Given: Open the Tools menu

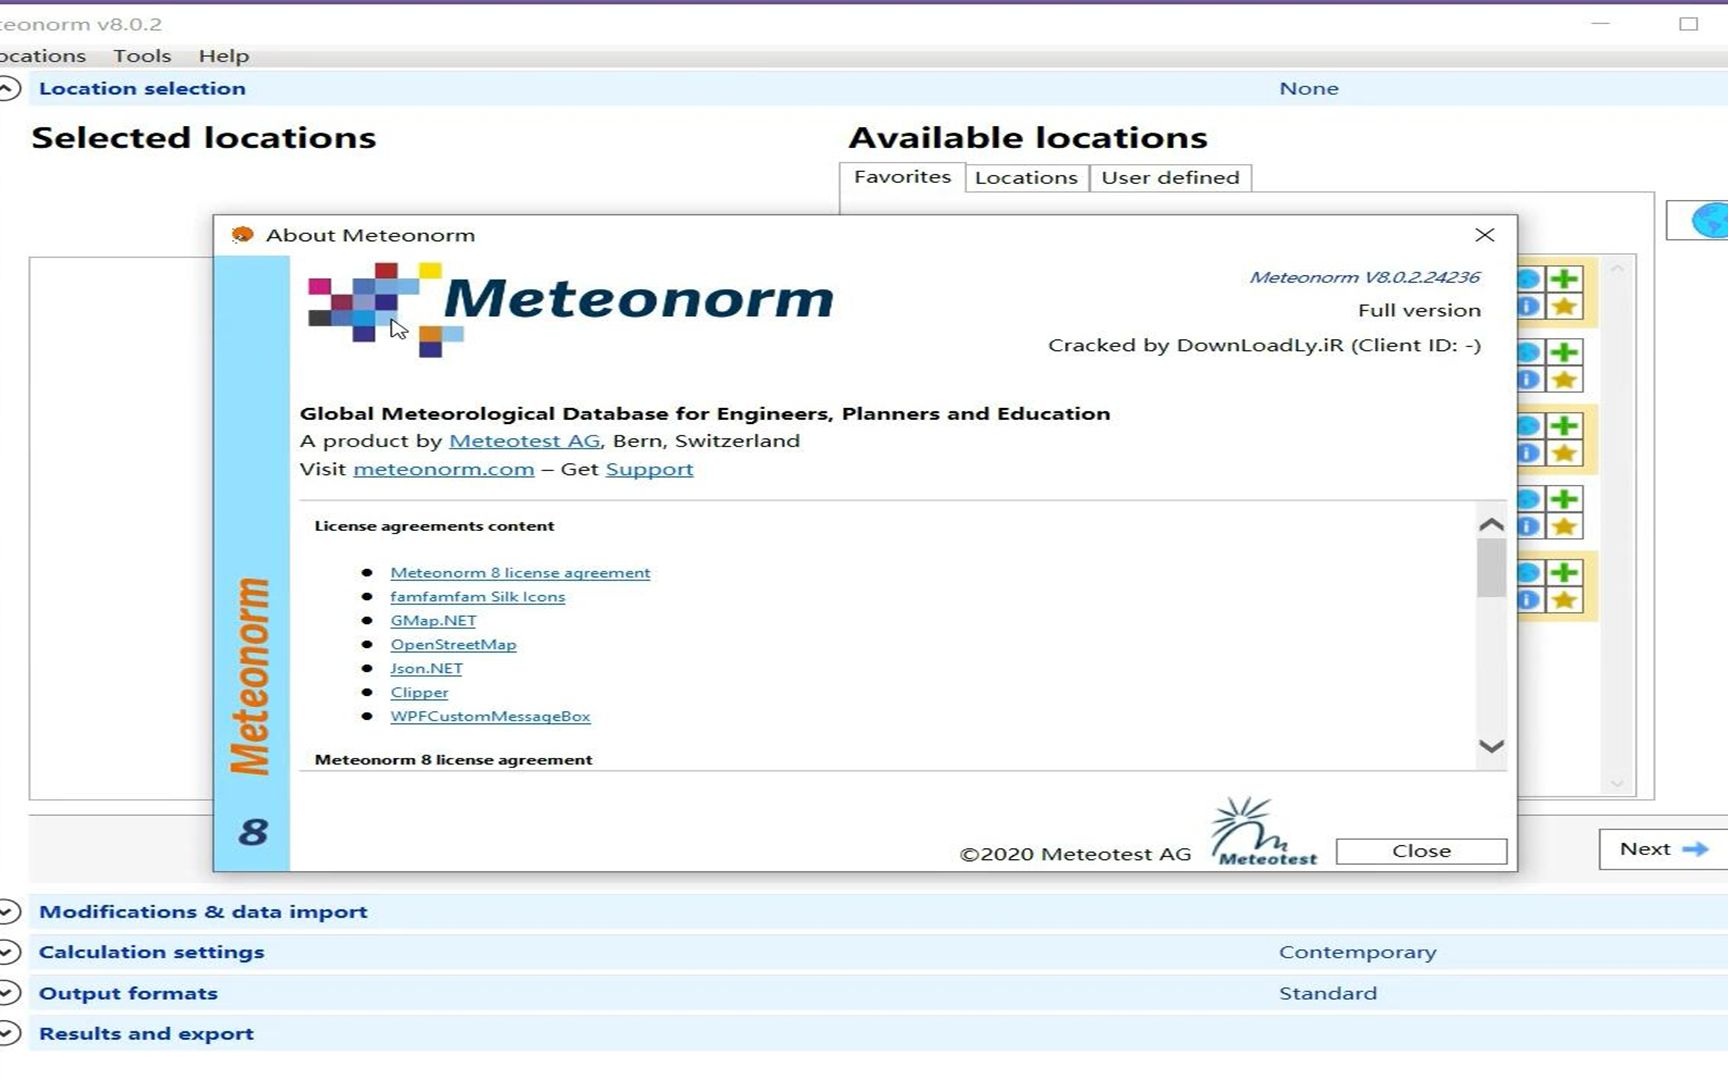Looking at the screenshot, I should [142, 56].
